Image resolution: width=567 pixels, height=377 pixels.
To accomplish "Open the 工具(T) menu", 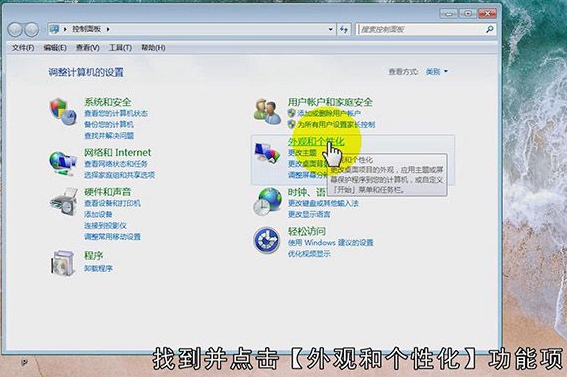I will click(120, 48).
